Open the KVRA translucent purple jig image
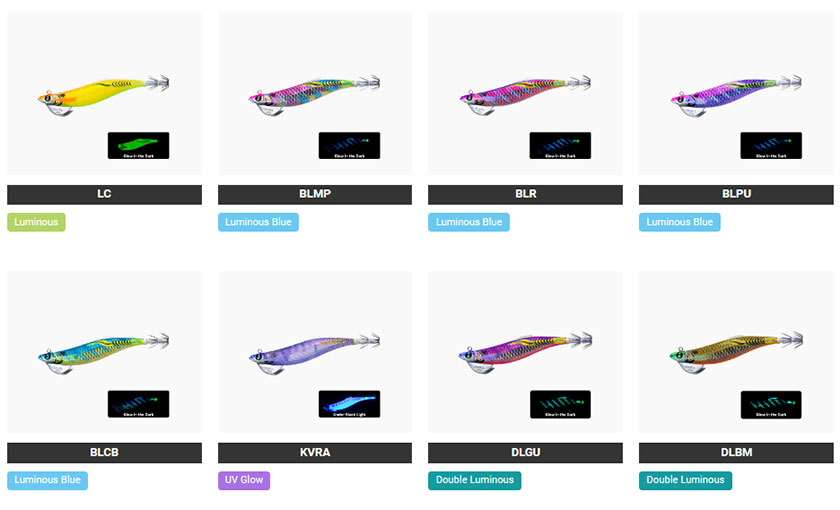The image size is (840, 510). [315, 351]
